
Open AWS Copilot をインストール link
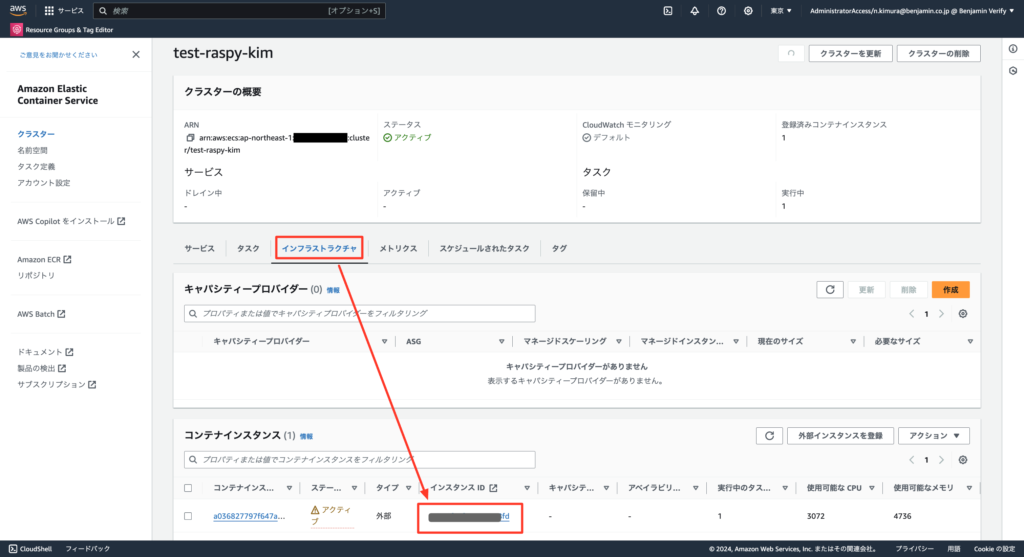pos(71,221)
